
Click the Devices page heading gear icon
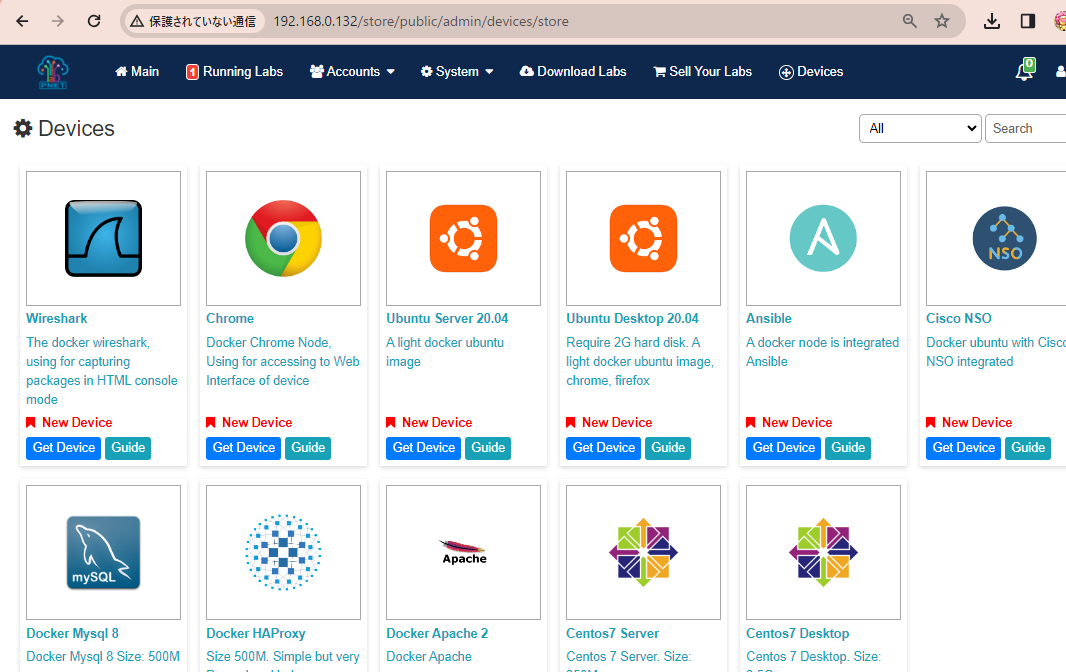coord(23,129)
